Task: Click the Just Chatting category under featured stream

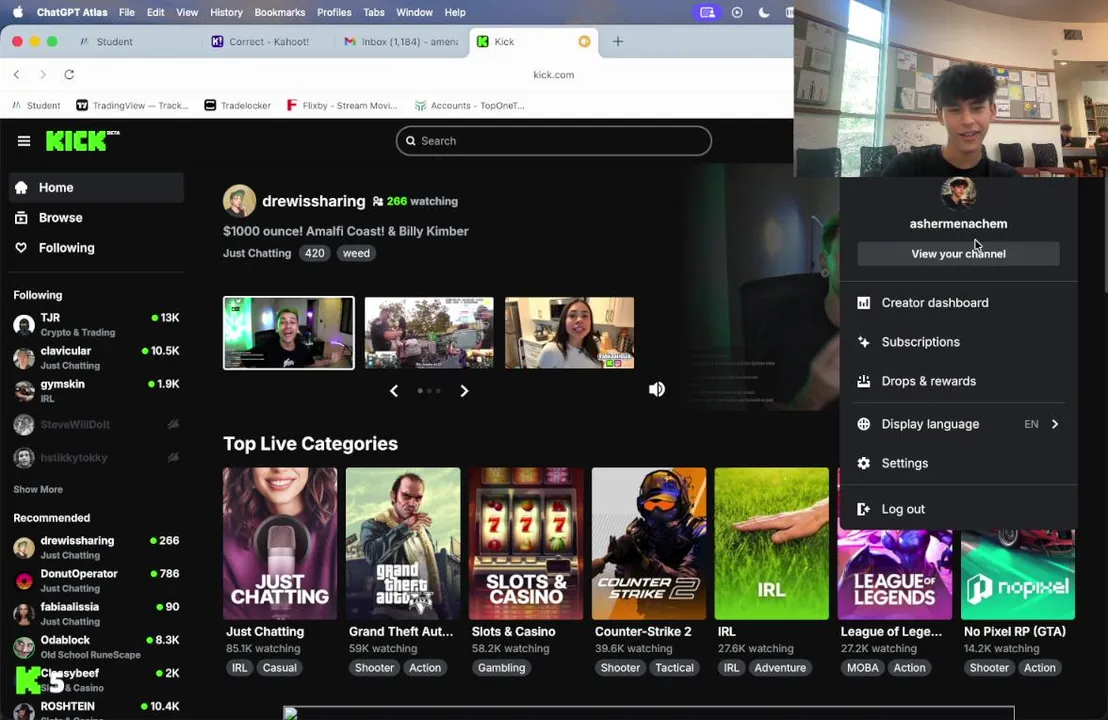Action: point(257,253)
